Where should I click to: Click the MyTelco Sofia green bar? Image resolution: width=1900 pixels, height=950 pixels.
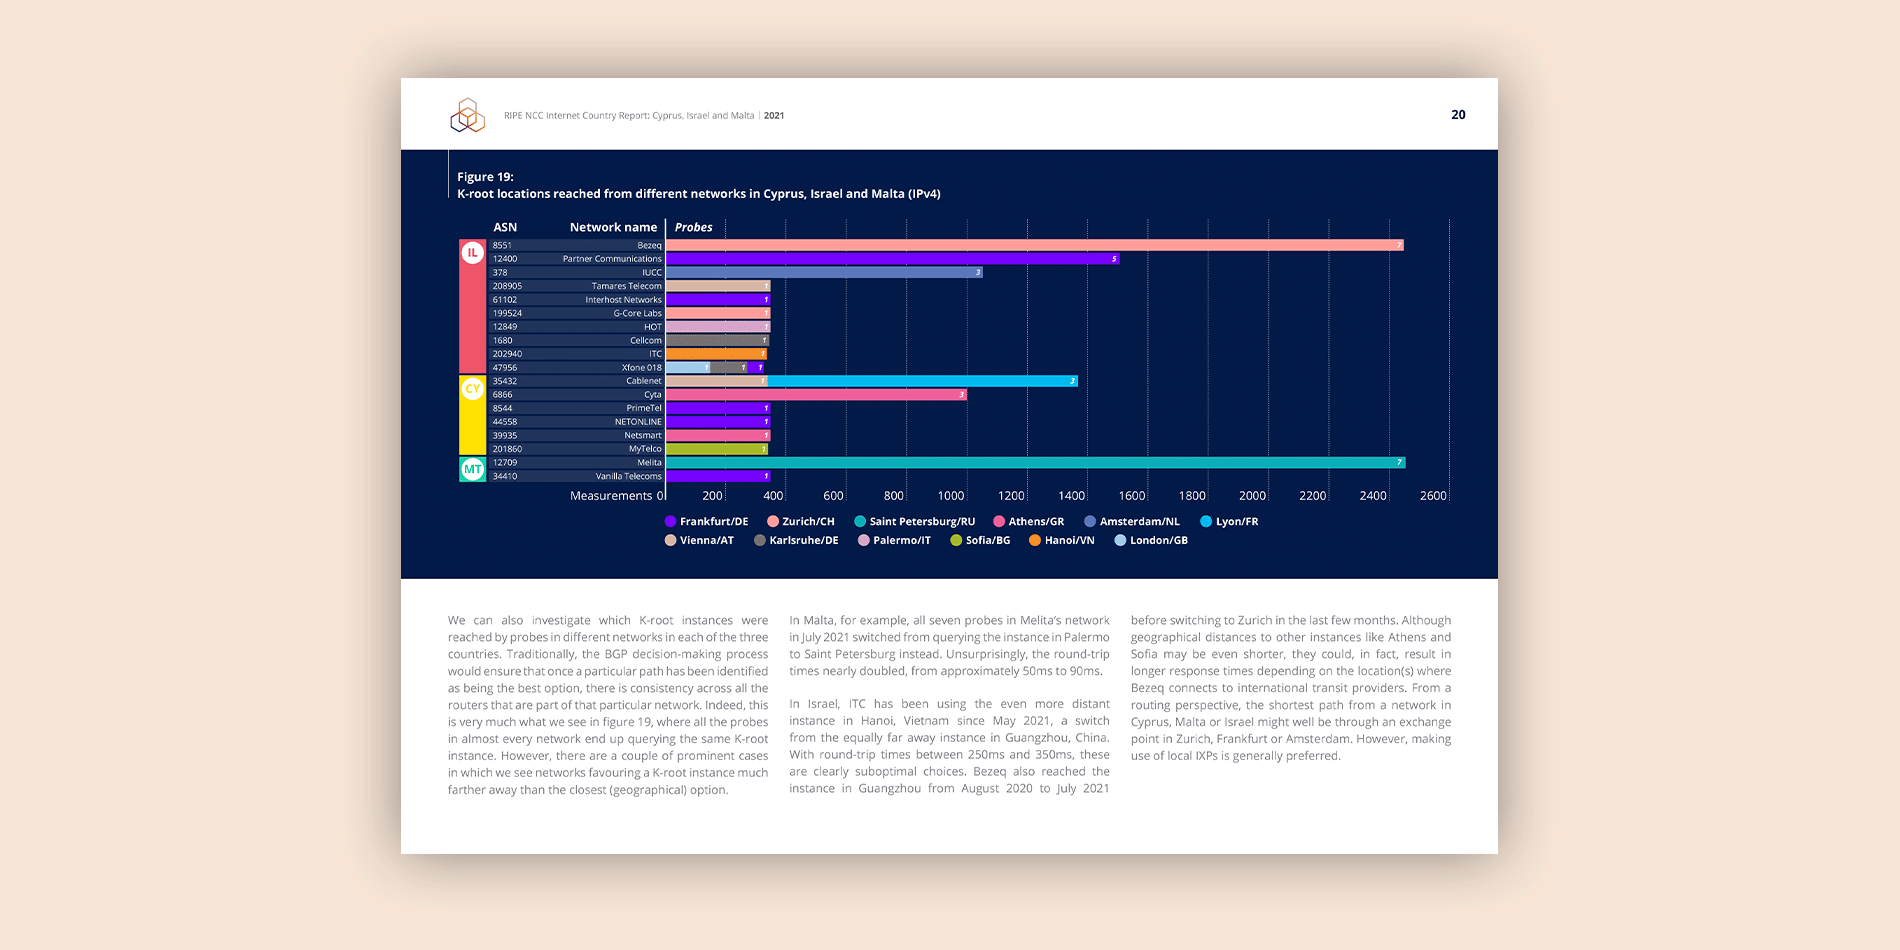click(x=717, y=449)
